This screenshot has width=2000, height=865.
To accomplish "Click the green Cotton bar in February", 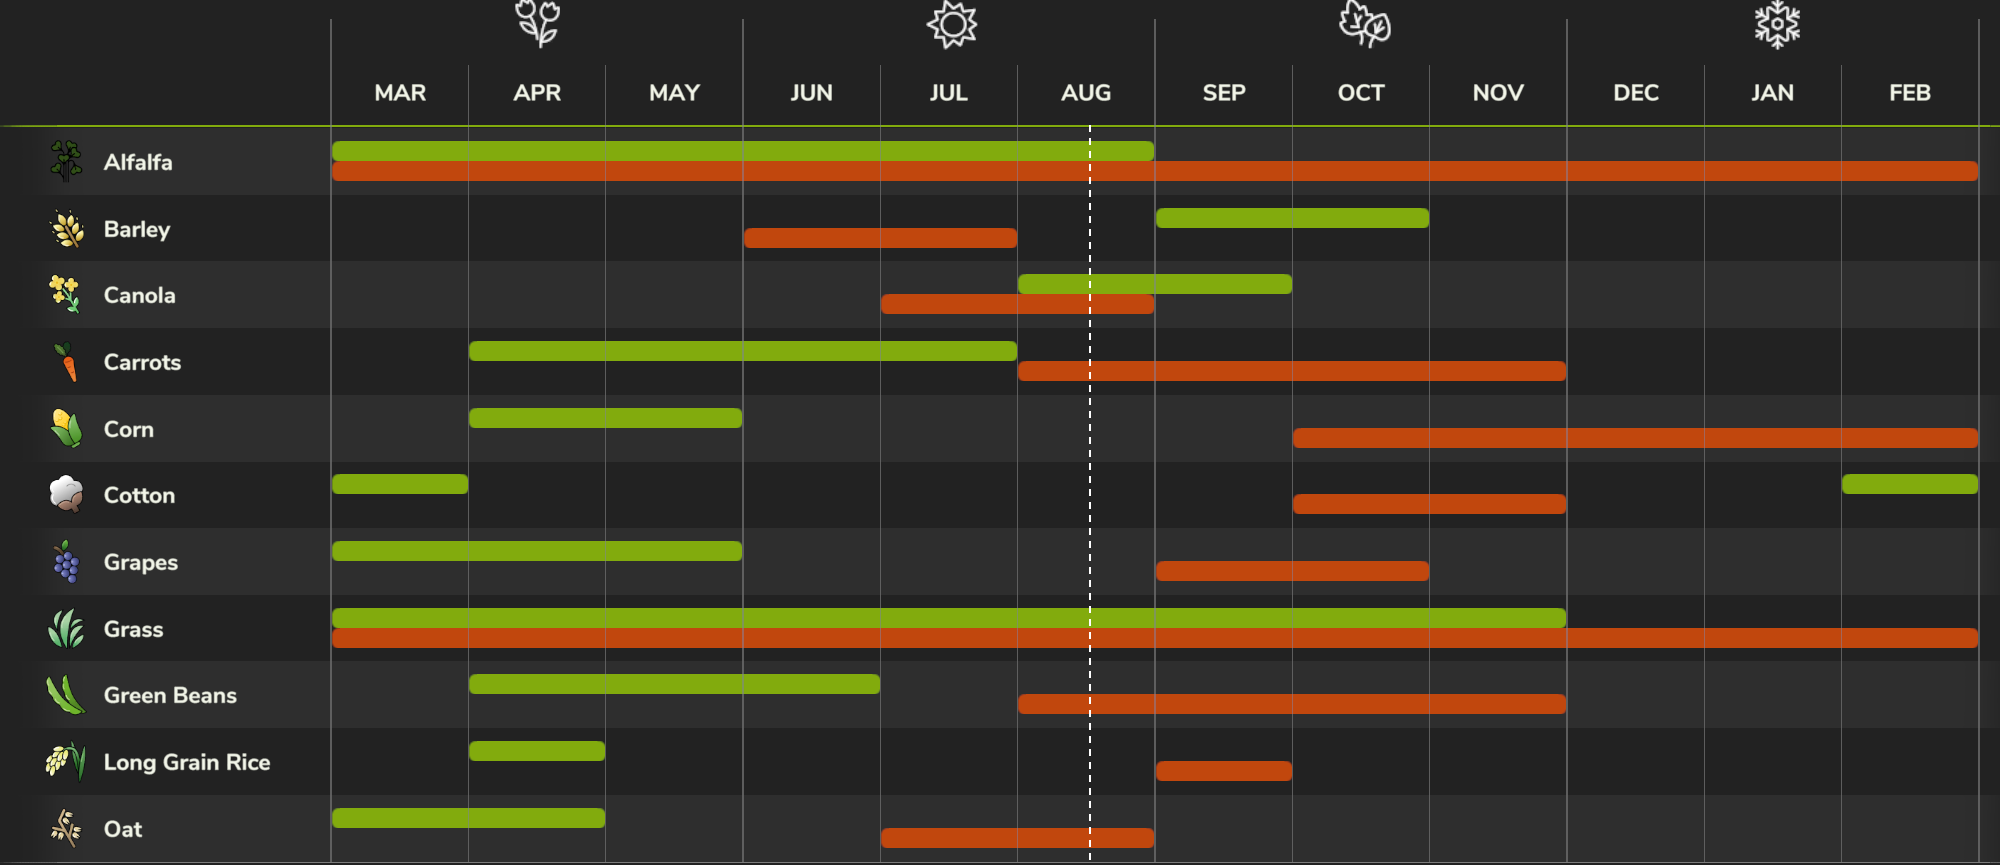I will point(1909,484).
